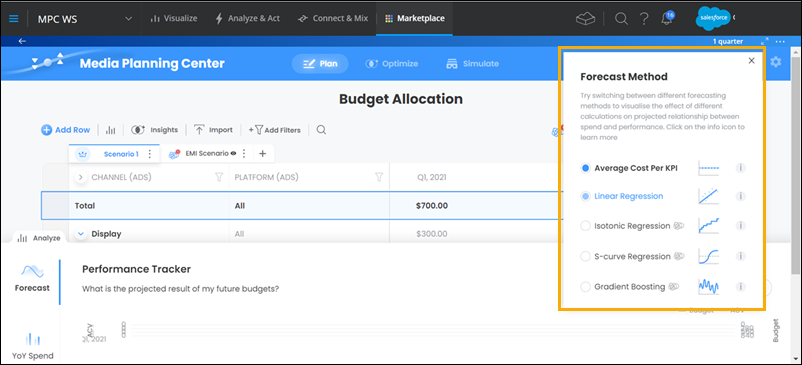Screen dimensions: 802x365
Task: Open Media Planning Center settings gear
Action: pyautogui.click(x=775, y=62)
